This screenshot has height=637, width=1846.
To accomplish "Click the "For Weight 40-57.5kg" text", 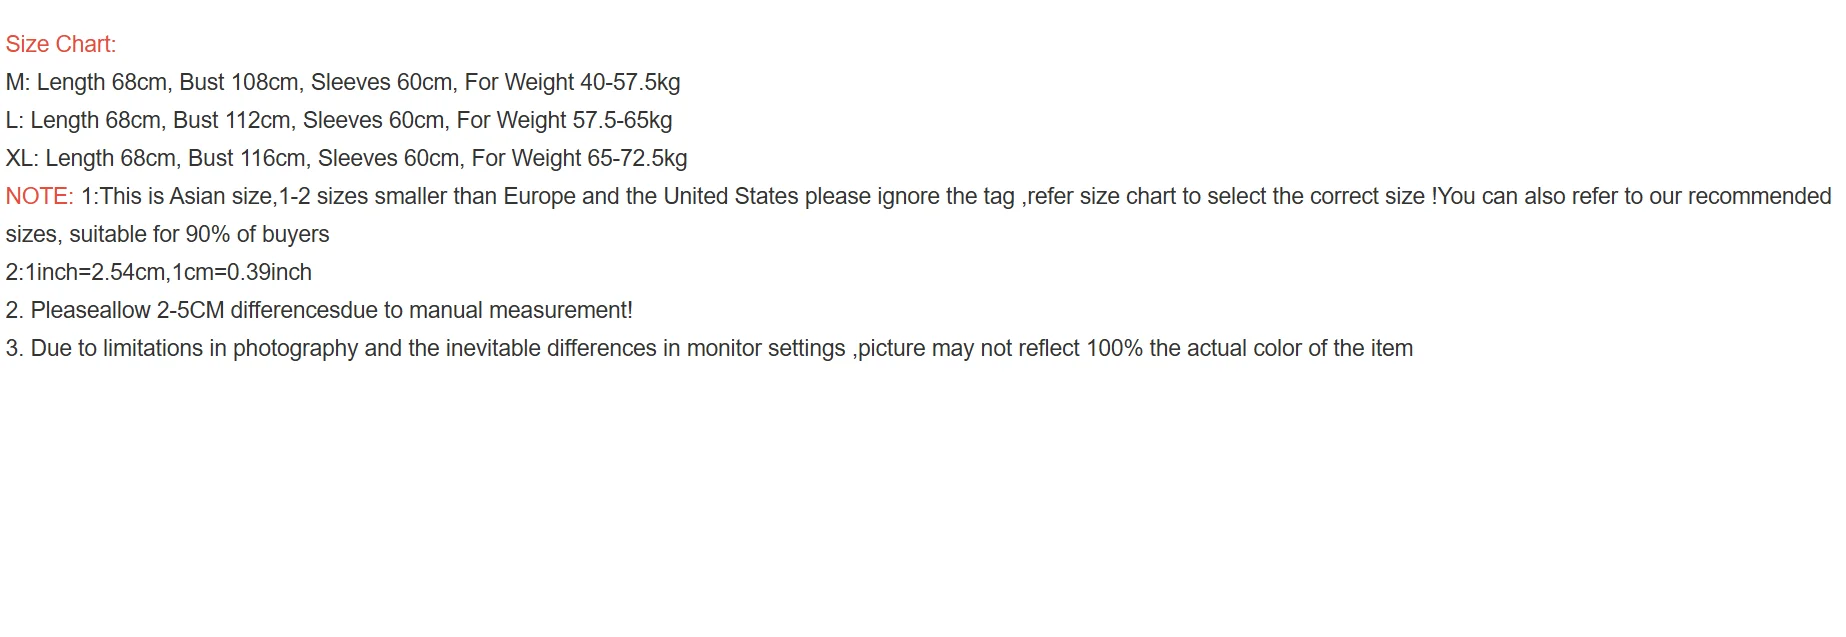I will coord(572,82).
